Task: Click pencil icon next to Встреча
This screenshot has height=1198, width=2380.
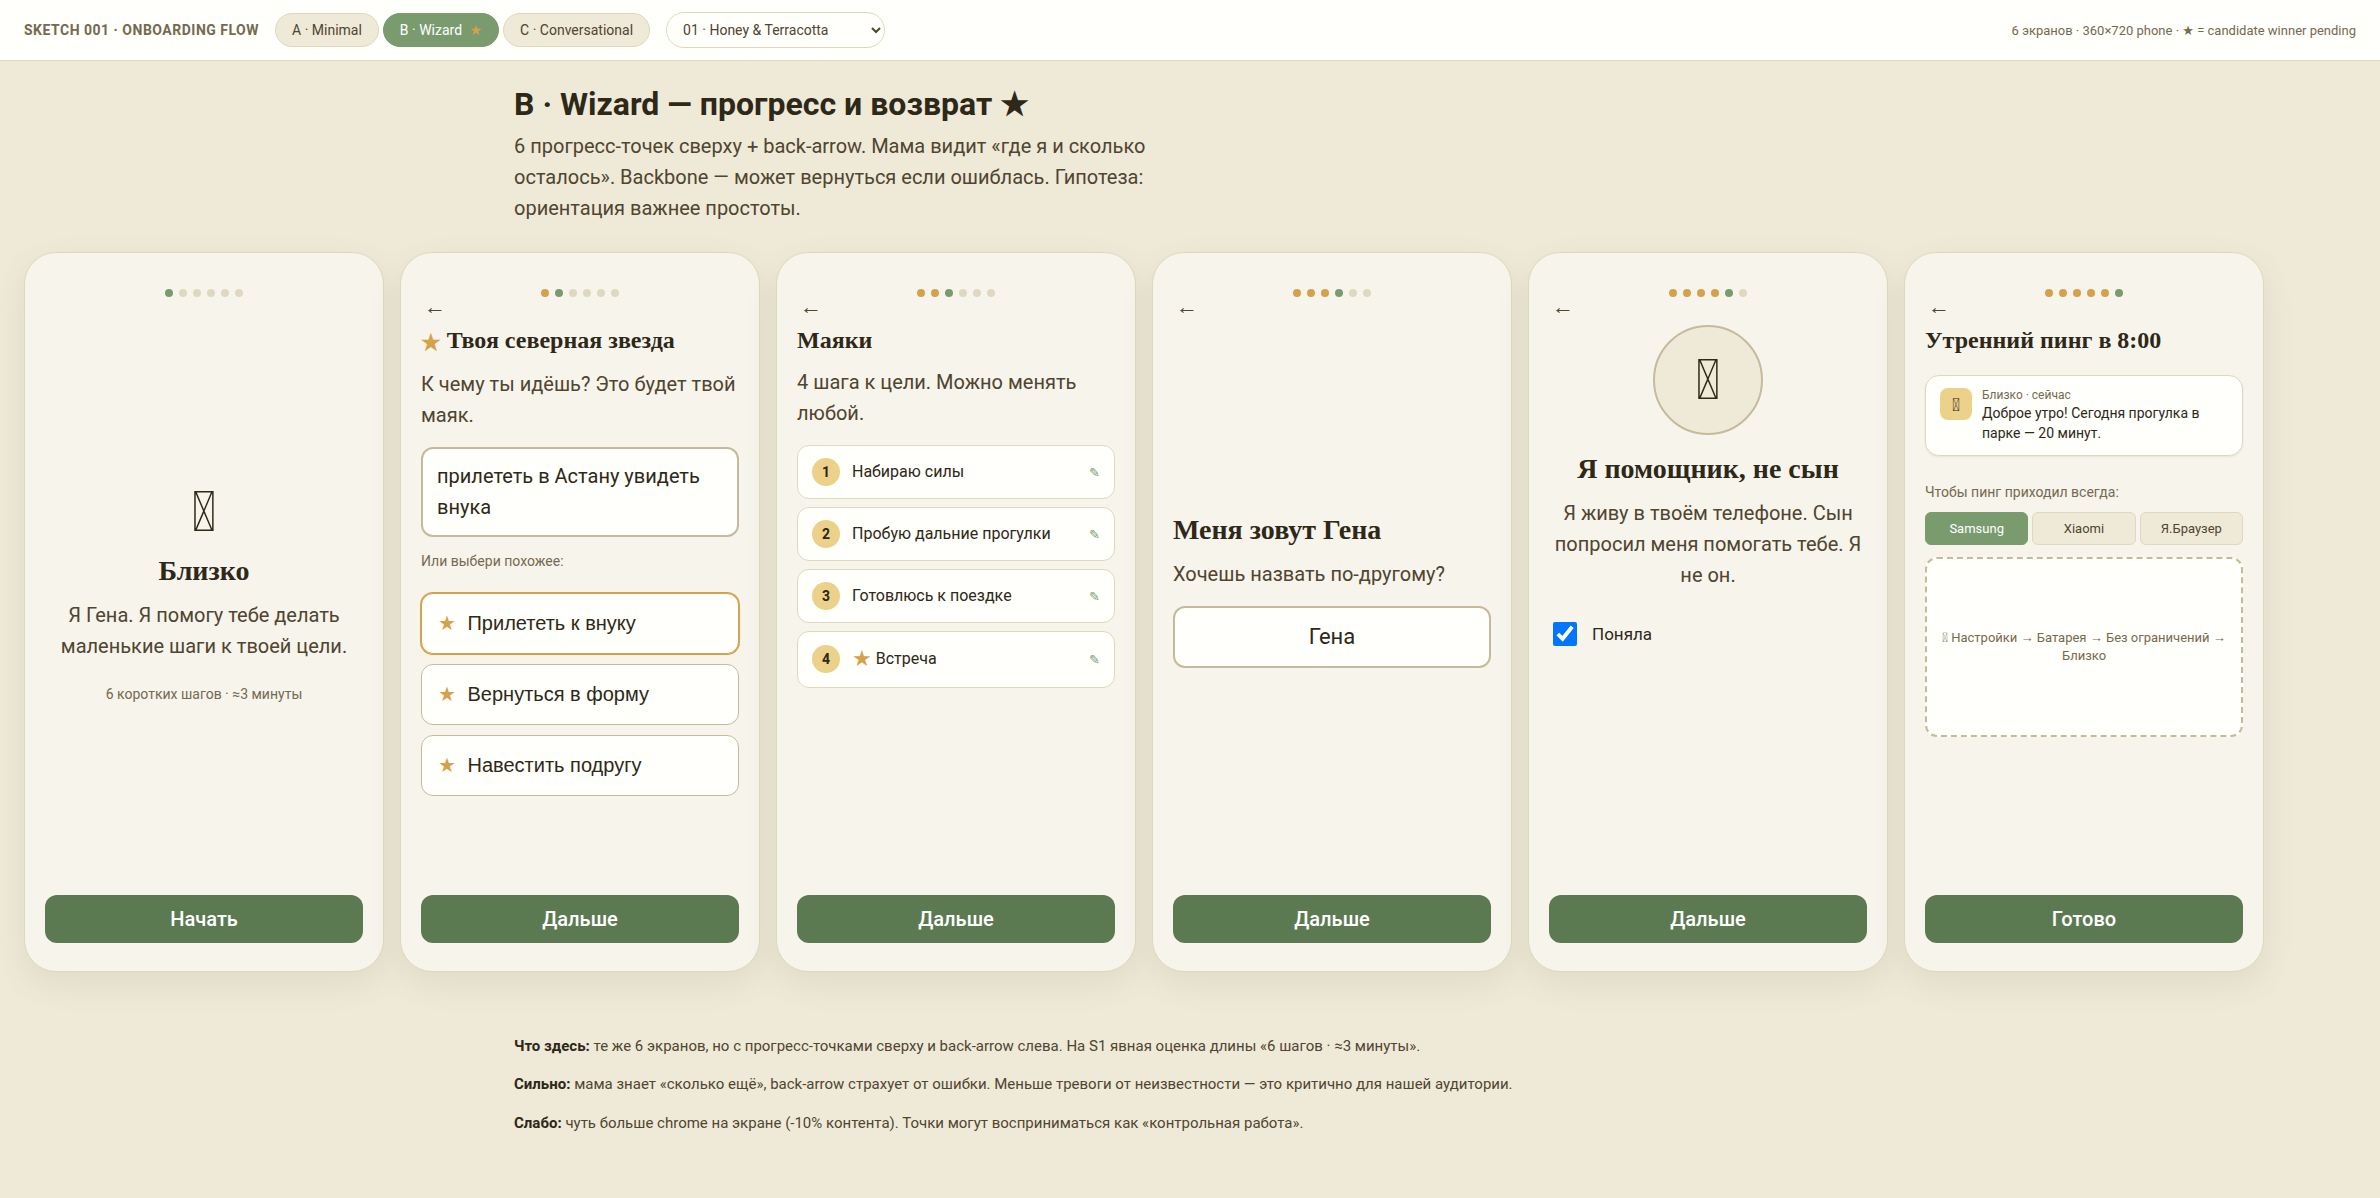Action: click(x=1094, y=659)
